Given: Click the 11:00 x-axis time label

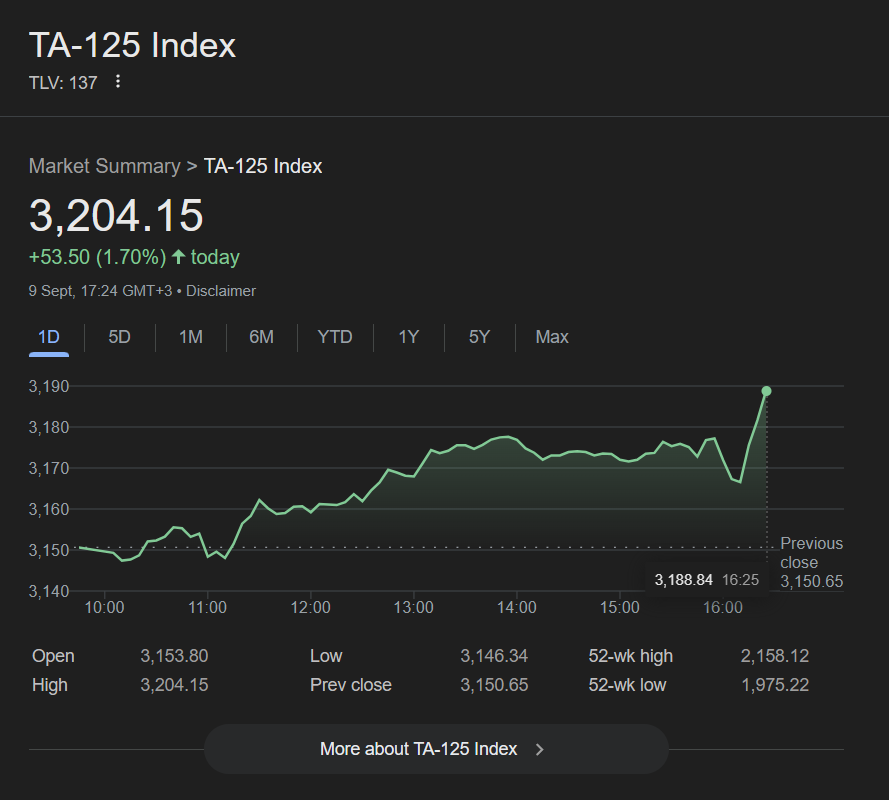Looking at the screenshot, I should point(208,607).
